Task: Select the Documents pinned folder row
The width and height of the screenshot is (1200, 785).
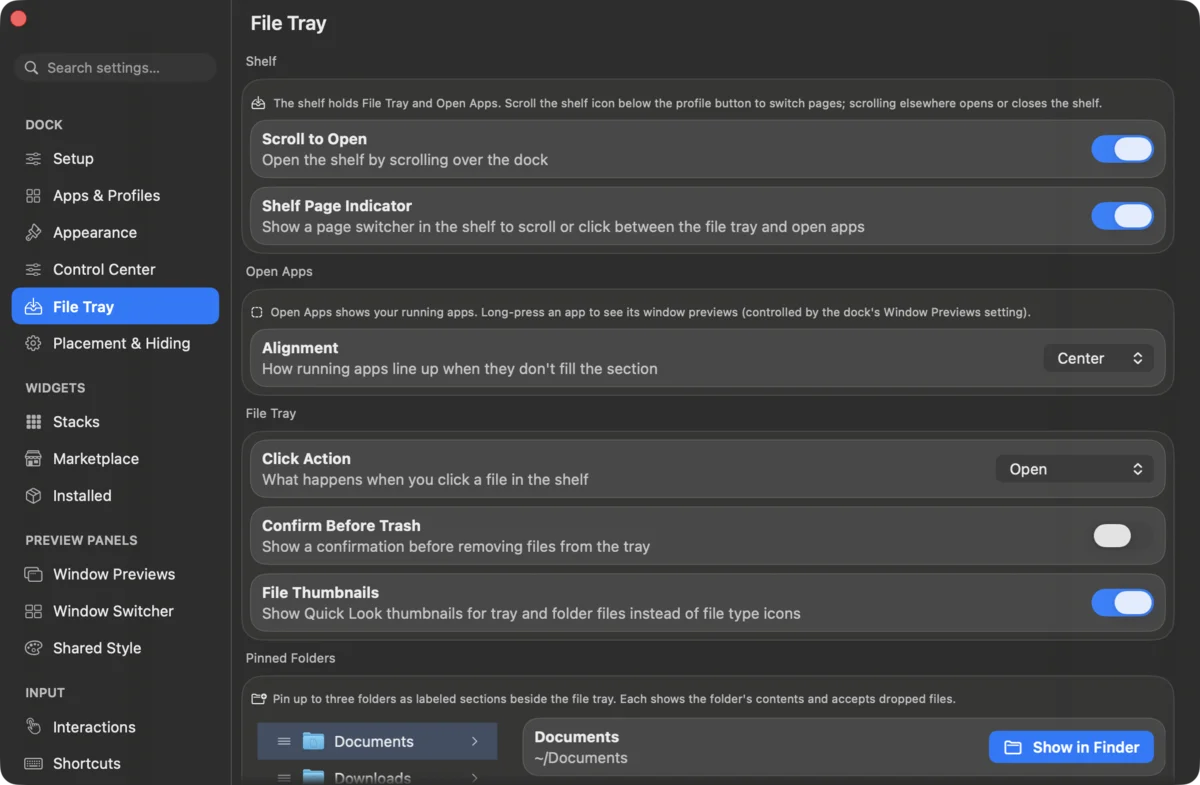Action: (377, 741)
